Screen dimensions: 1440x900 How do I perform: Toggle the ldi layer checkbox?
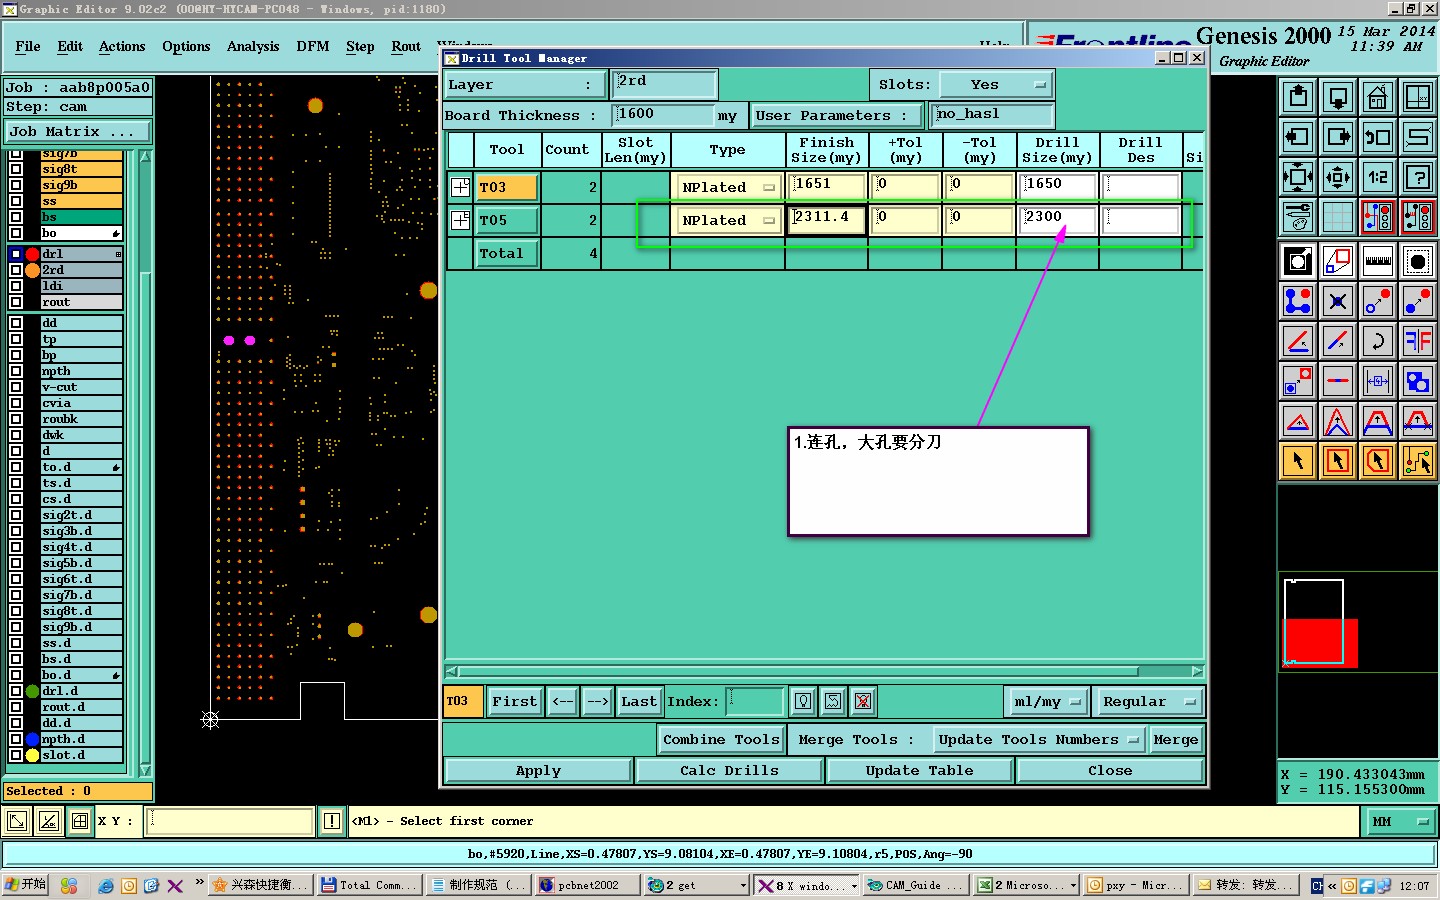click(16, 286)
